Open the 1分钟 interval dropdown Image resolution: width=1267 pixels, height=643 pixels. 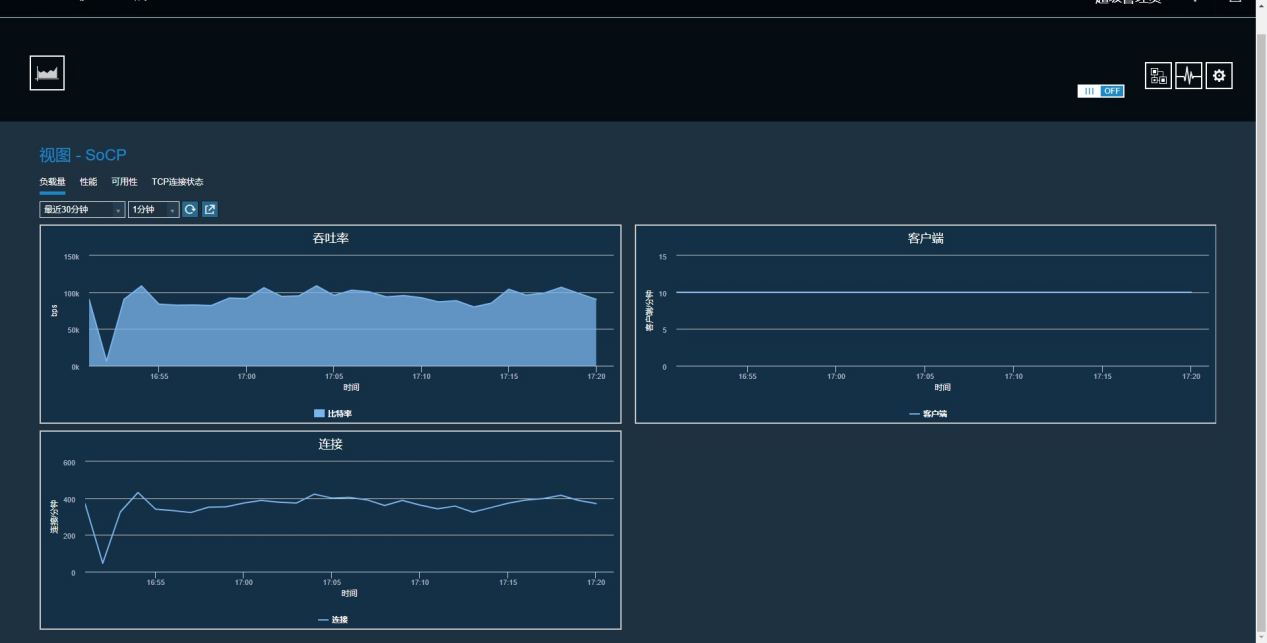tap(153, 210)
